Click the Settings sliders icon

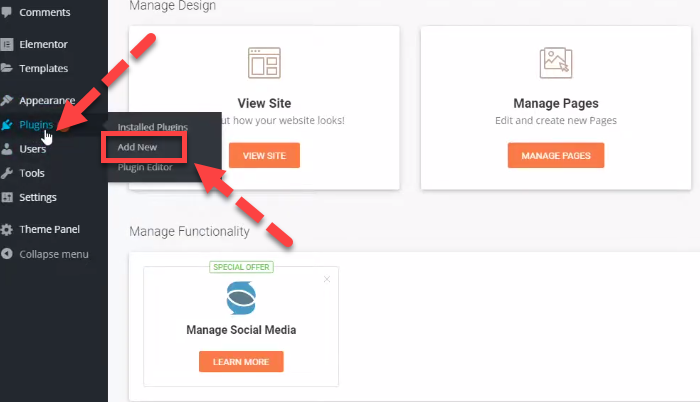coord(7,197)
